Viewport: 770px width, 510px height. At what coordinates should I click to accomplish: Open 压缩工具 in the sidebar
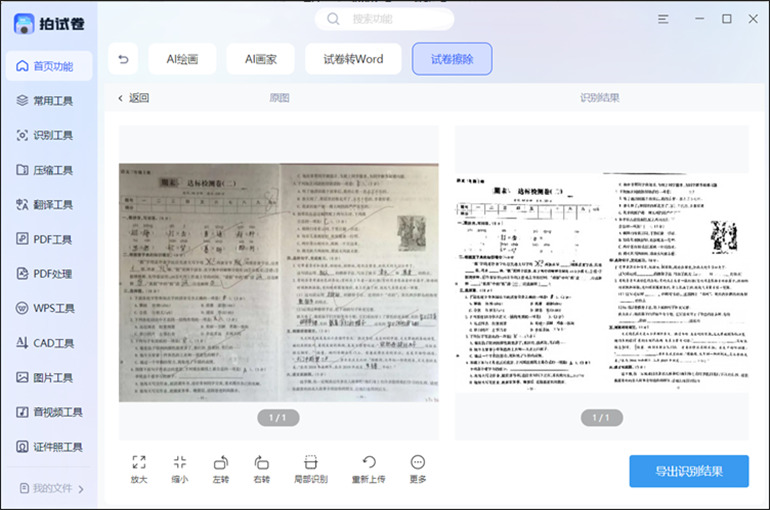[x=45, y=170]
